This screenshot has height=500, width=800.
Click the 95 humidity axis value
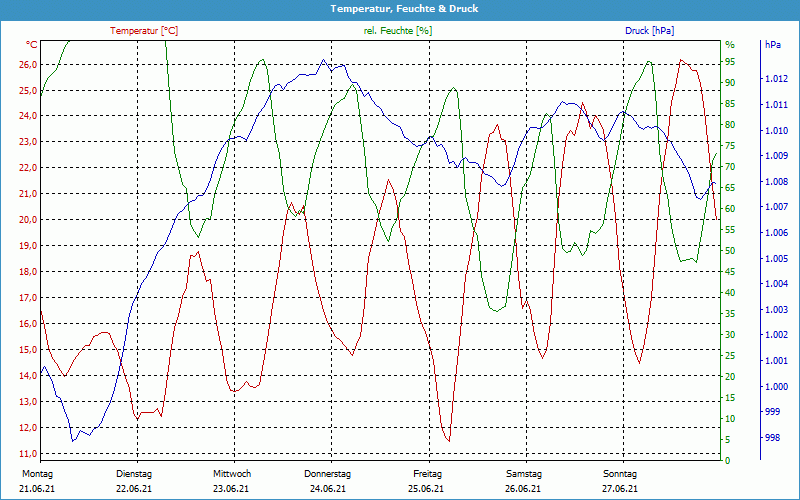tap(730, 62)
